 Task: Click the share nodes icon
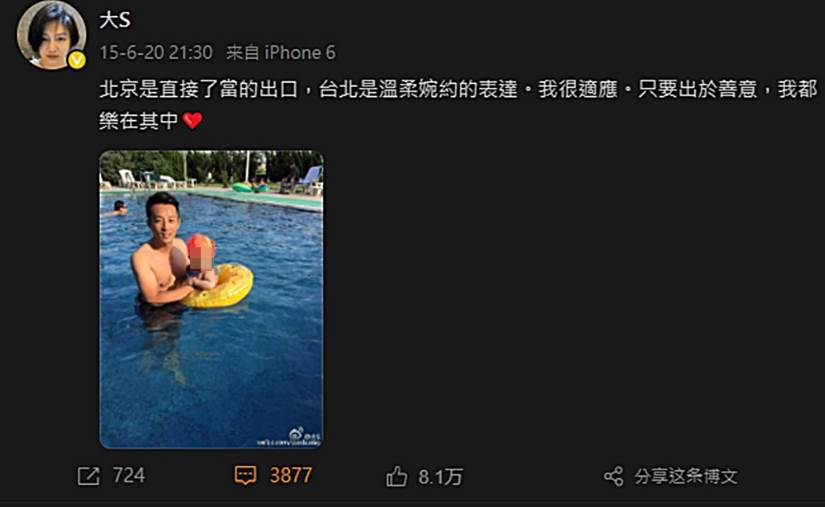[x=613, y=476]
